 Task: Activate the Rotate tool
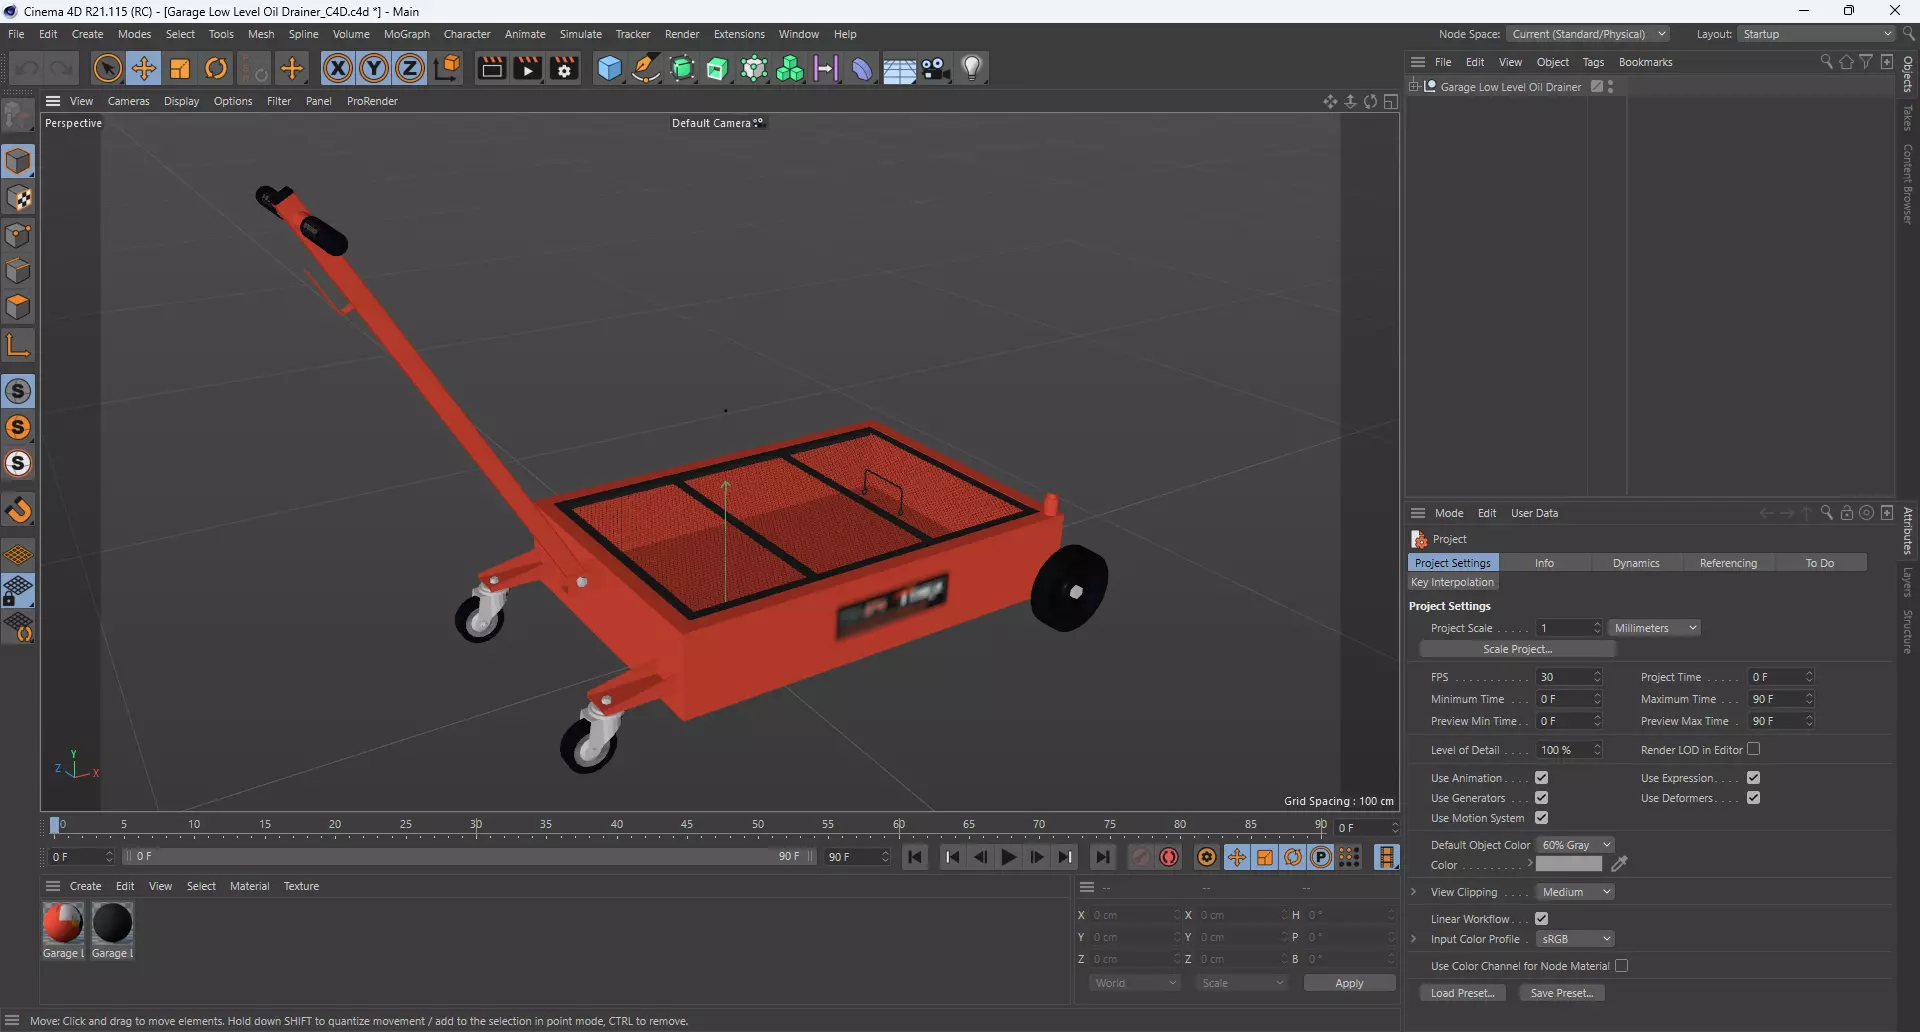216,68
